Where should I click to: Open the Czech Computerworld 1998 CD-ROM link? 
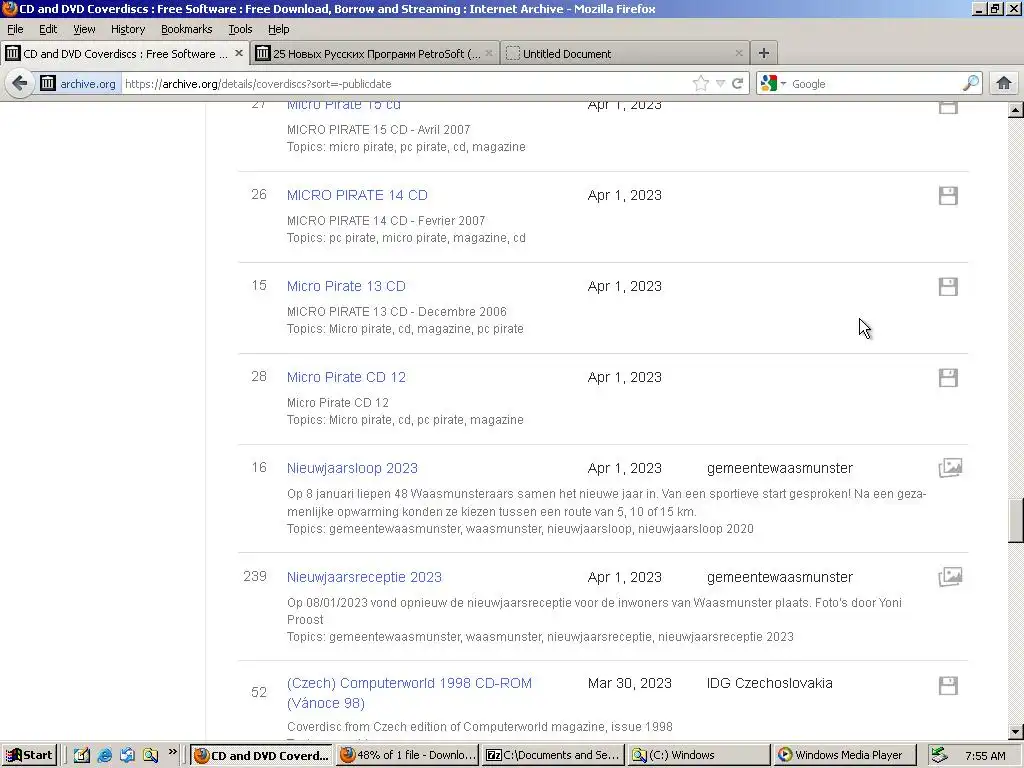(409, 693)
